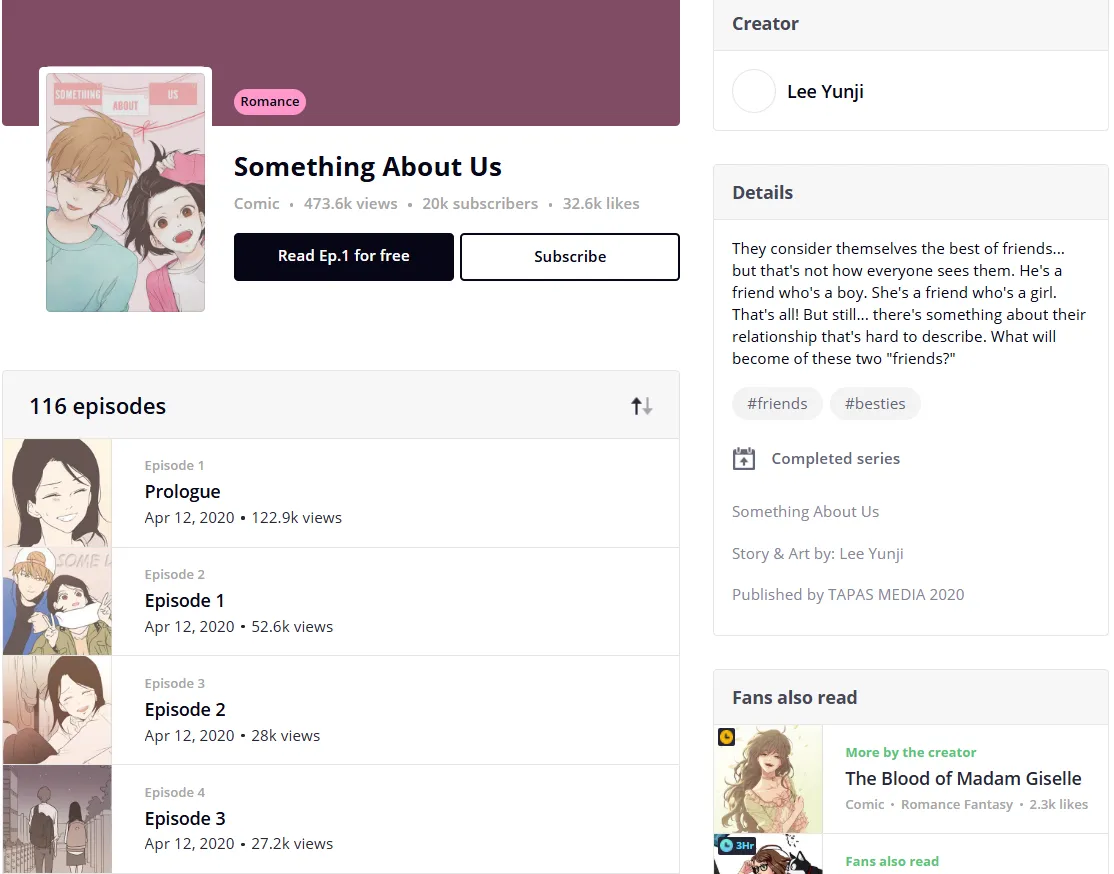This screenshot has height=874, width=1114.
Task: Open Episode 1 thumbnail image
Action: pos(57,602)
